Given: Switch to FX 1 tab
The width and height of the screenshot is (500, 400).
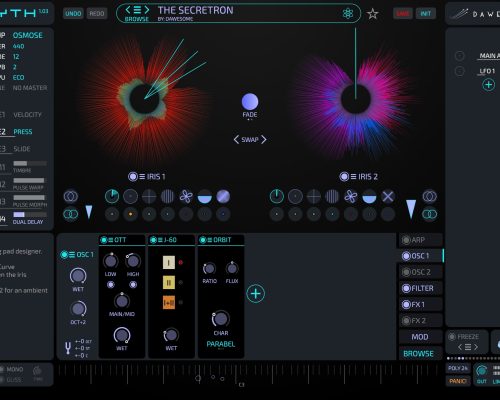Looking at the screenshot, I should [420, 304].
